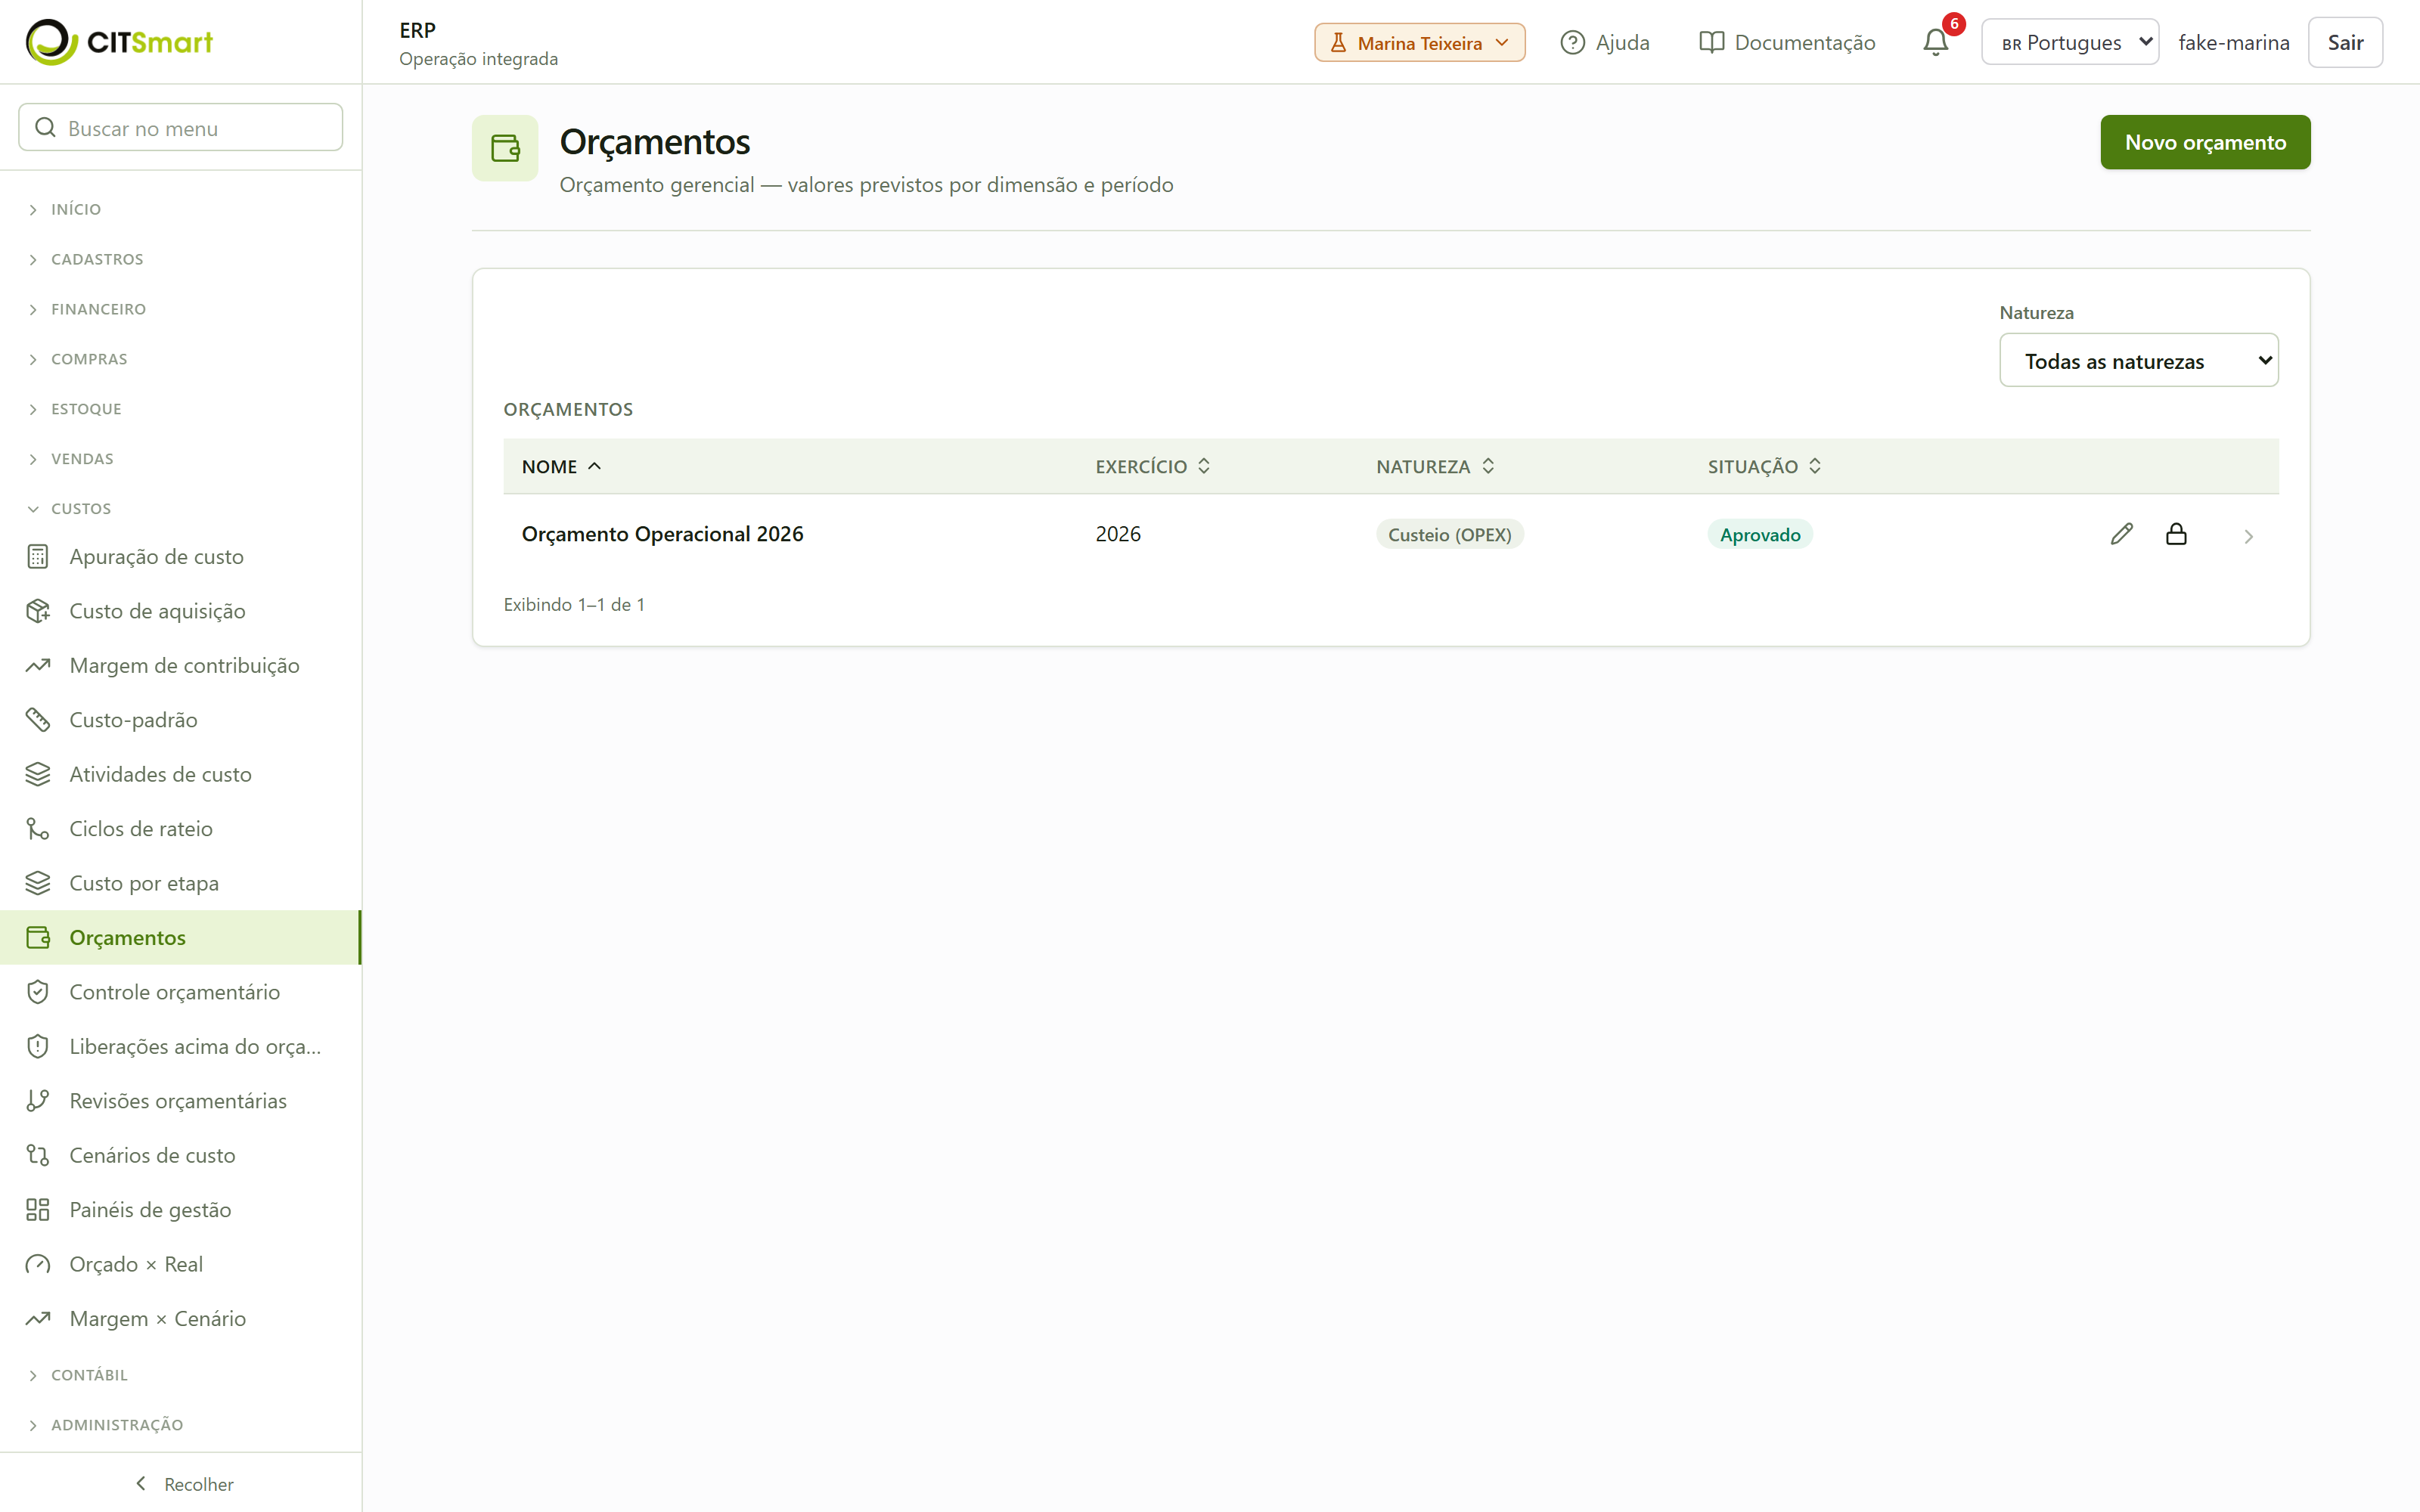The width and height of the screenshot is (2420, 1512).
Task: Click the CITSmart logo
Action: pyautogui.click(x=119, y=42)
